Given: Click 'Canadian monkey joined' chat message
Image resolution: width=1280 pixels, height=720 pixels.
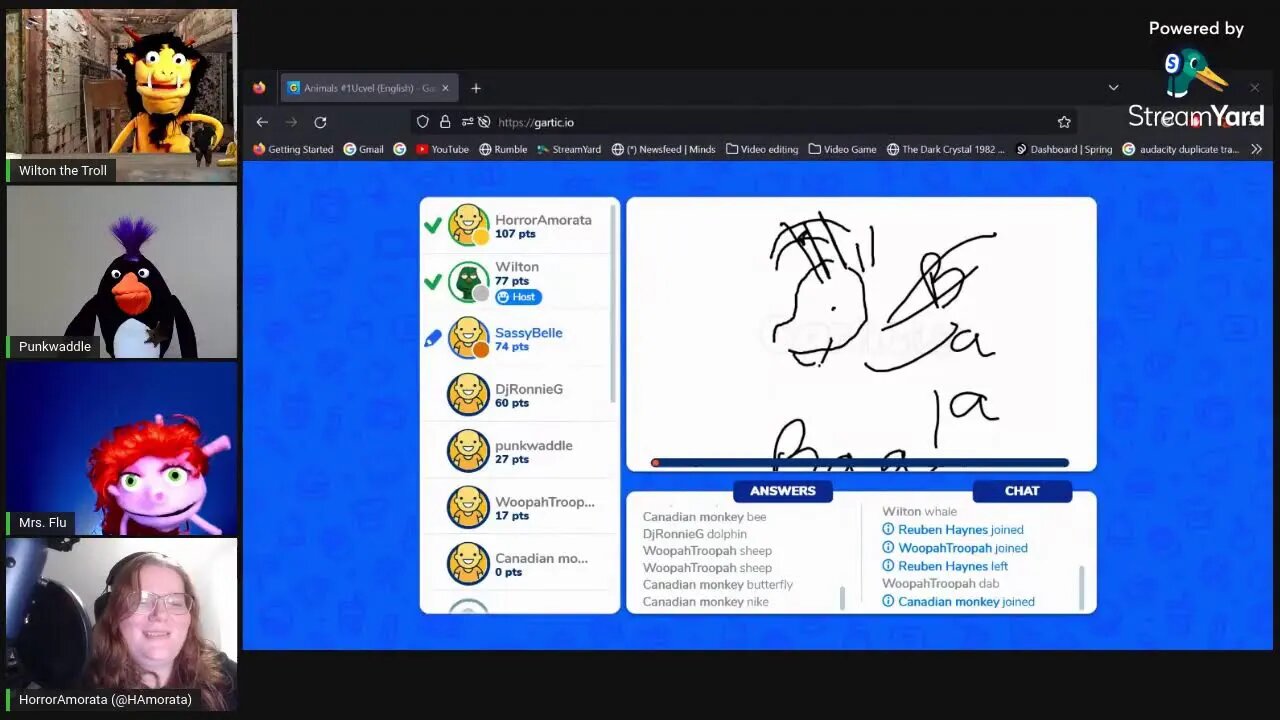Looking at the screenshot, I should coord(958,602).
